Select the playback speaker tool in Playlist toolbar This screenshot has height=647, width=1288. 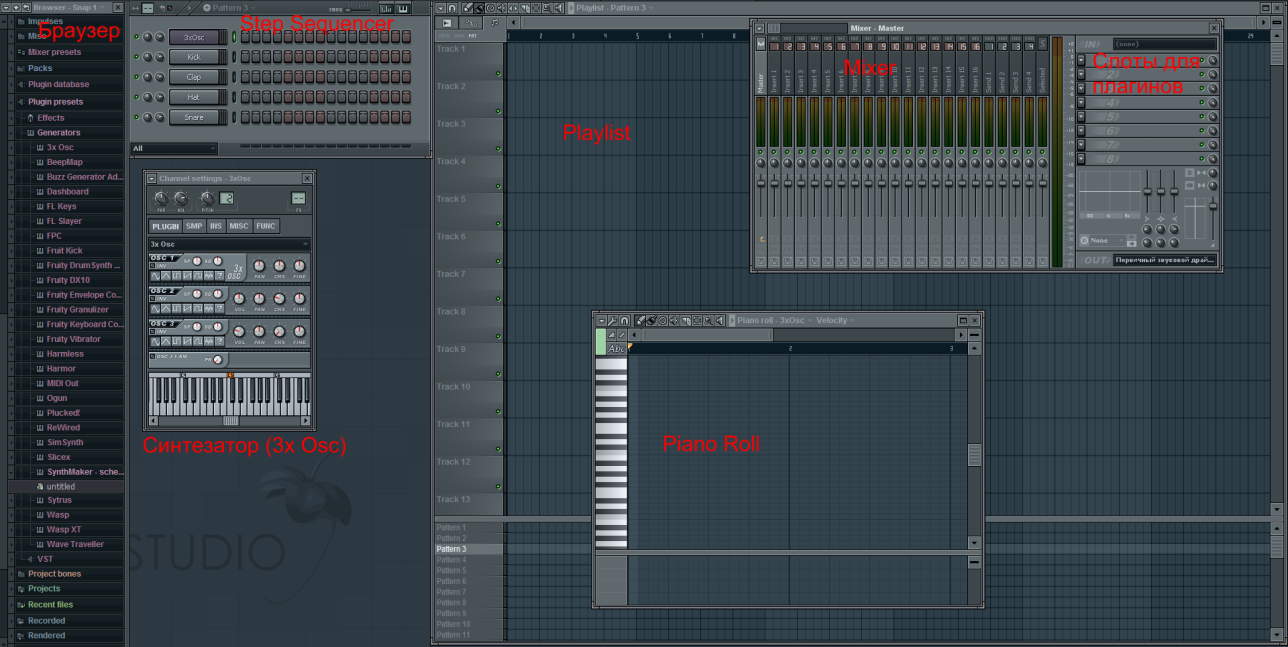coord(559,8)
